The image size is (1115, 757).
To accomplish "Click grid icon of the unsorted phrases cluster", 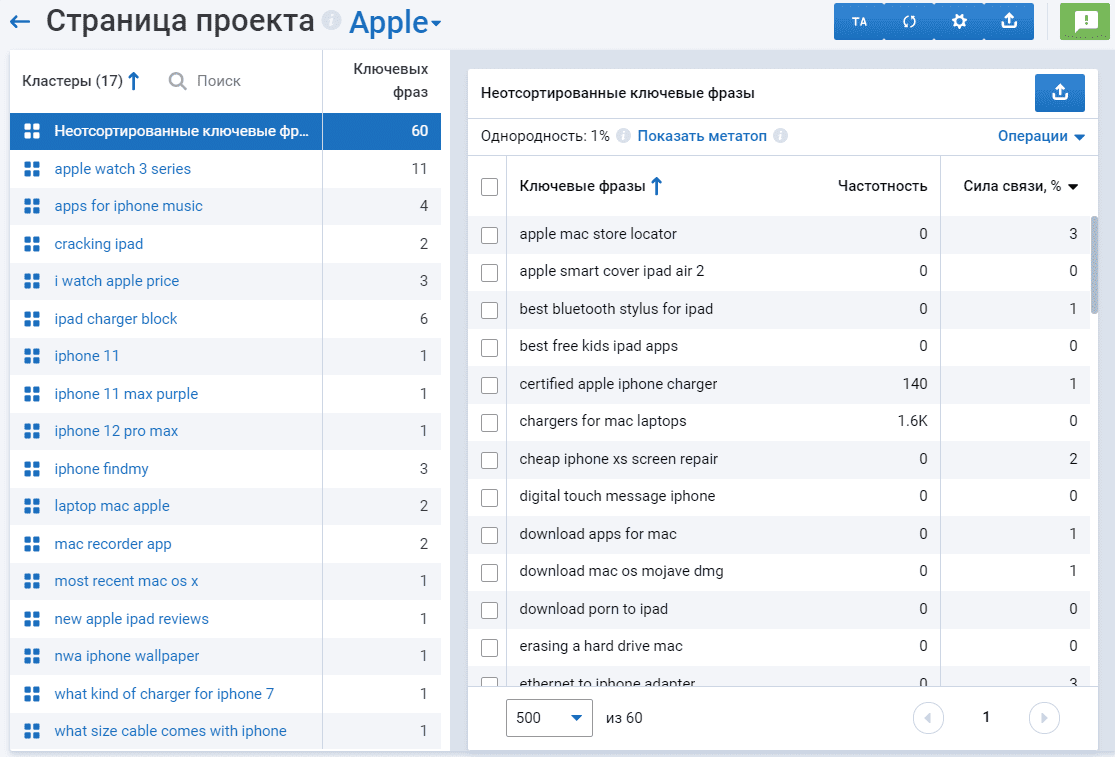I will coord(32,131).
